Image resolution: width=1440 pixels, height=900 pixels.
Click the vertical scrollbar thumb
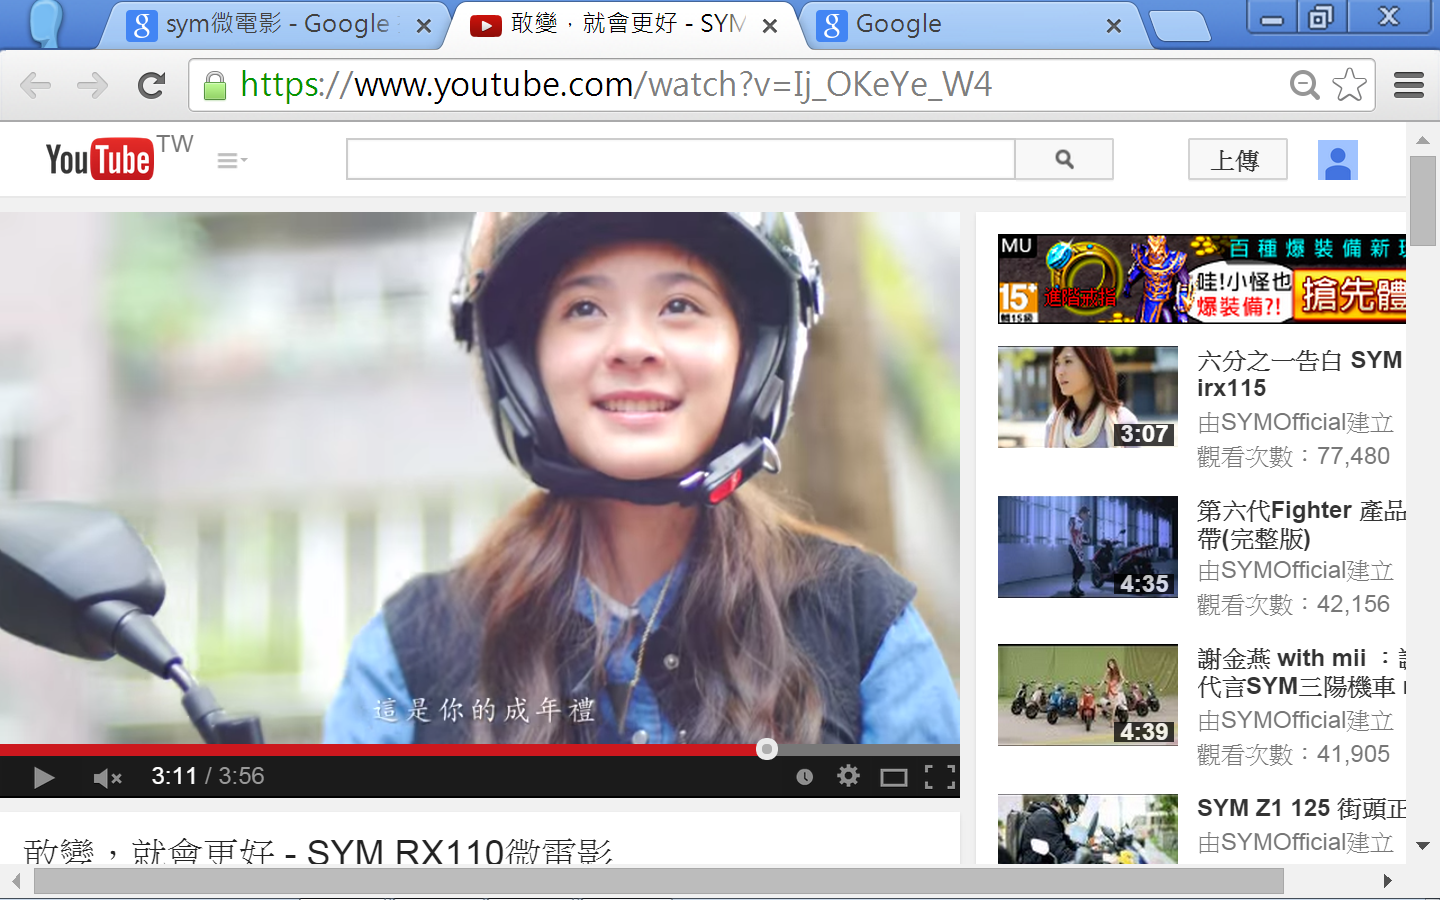(x=1423, y=201)
